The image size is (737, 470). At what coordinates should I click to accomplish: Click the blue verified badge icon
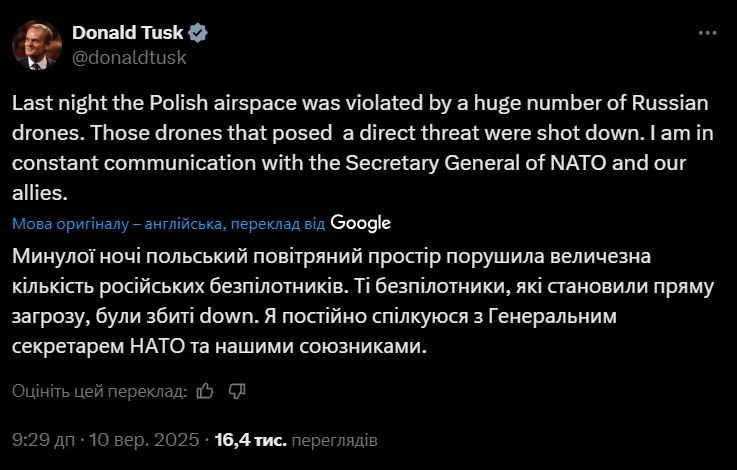(x=199, y=32)
